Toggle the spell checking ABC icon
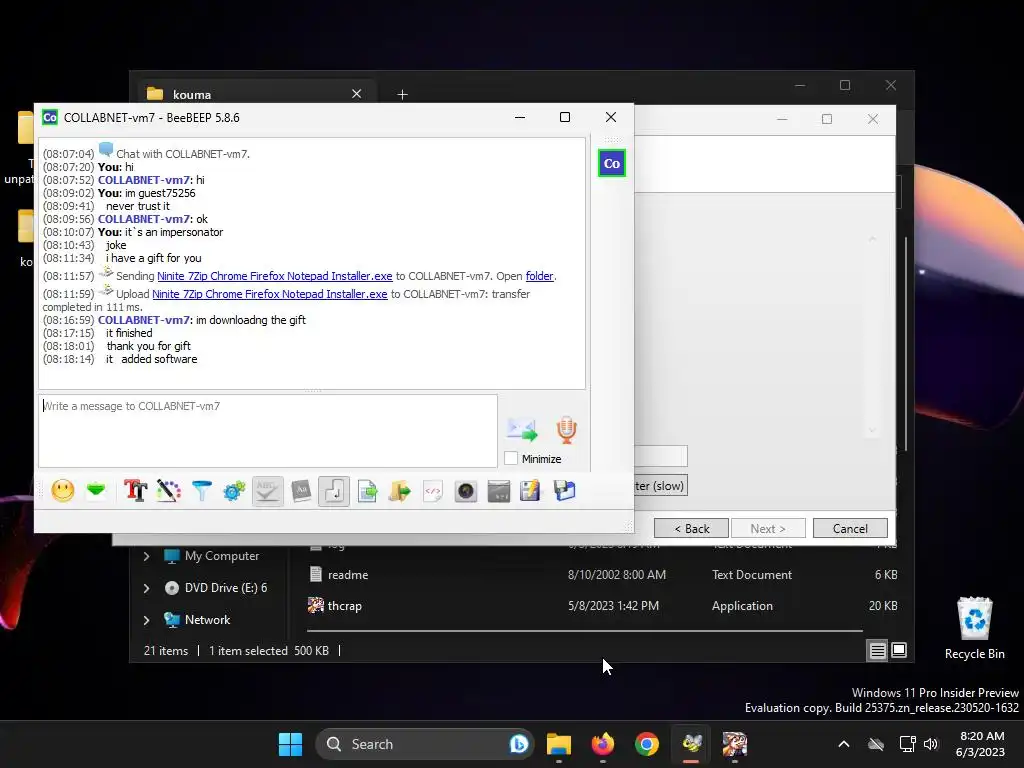Image resolution: width=1024 pixels, height=768 pixels. tap(267, 491)
